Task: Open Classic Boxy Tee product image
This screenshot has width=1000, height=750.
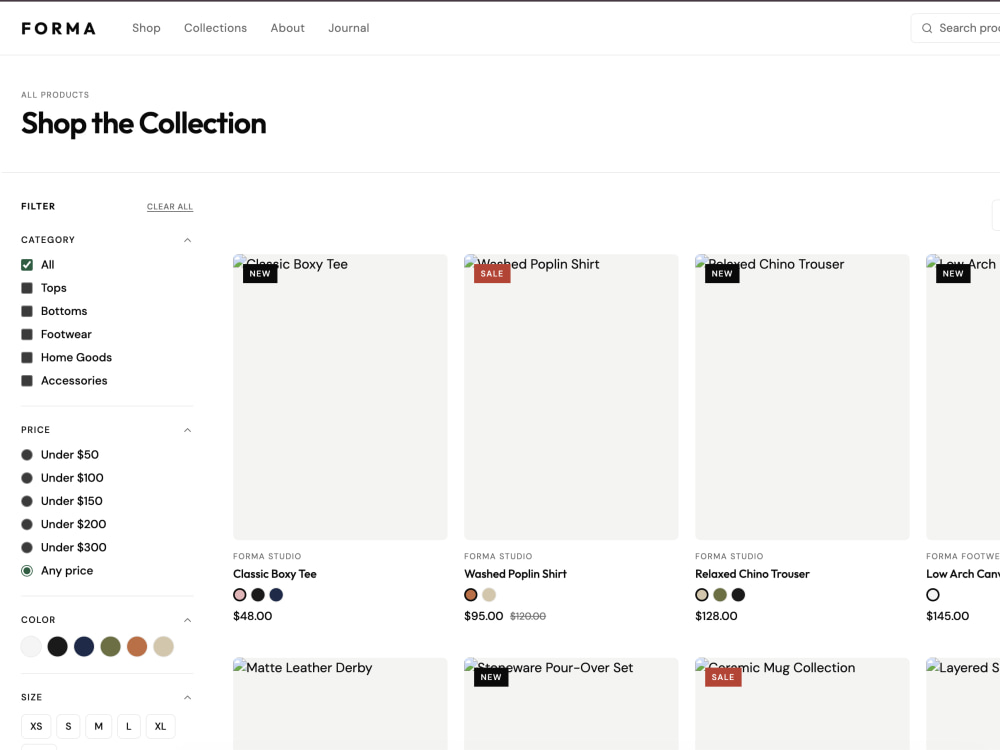Action: (340, 397)
